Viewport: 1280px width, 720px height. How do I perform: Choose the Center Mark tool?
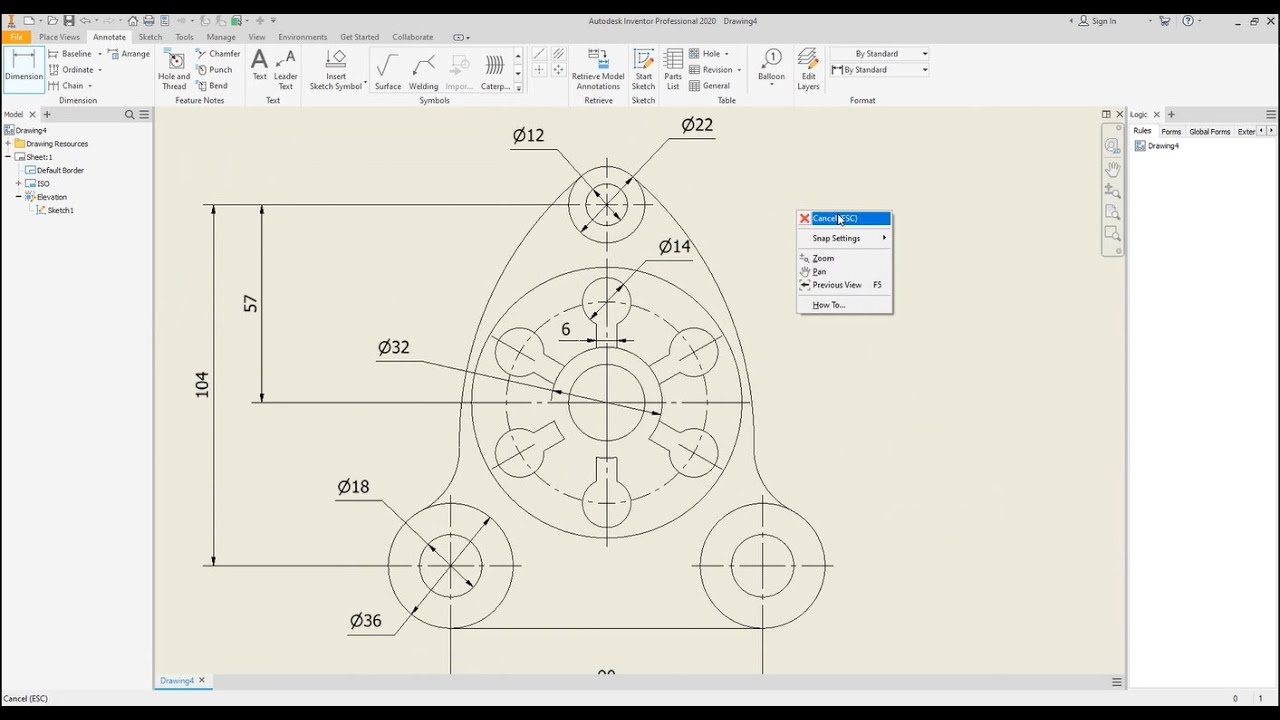539,70
